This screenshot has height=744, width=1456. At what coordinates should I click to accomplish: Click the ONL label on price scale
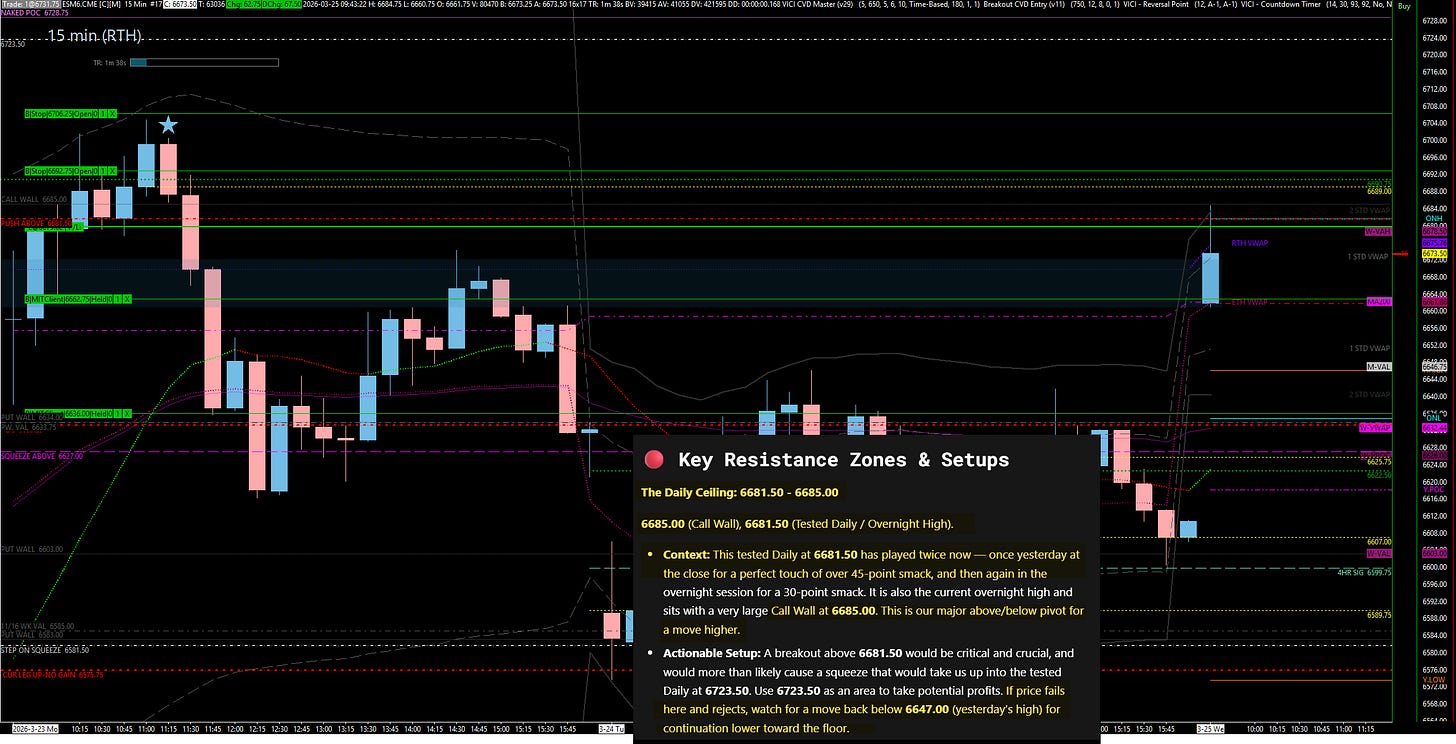pos(1433,419)
